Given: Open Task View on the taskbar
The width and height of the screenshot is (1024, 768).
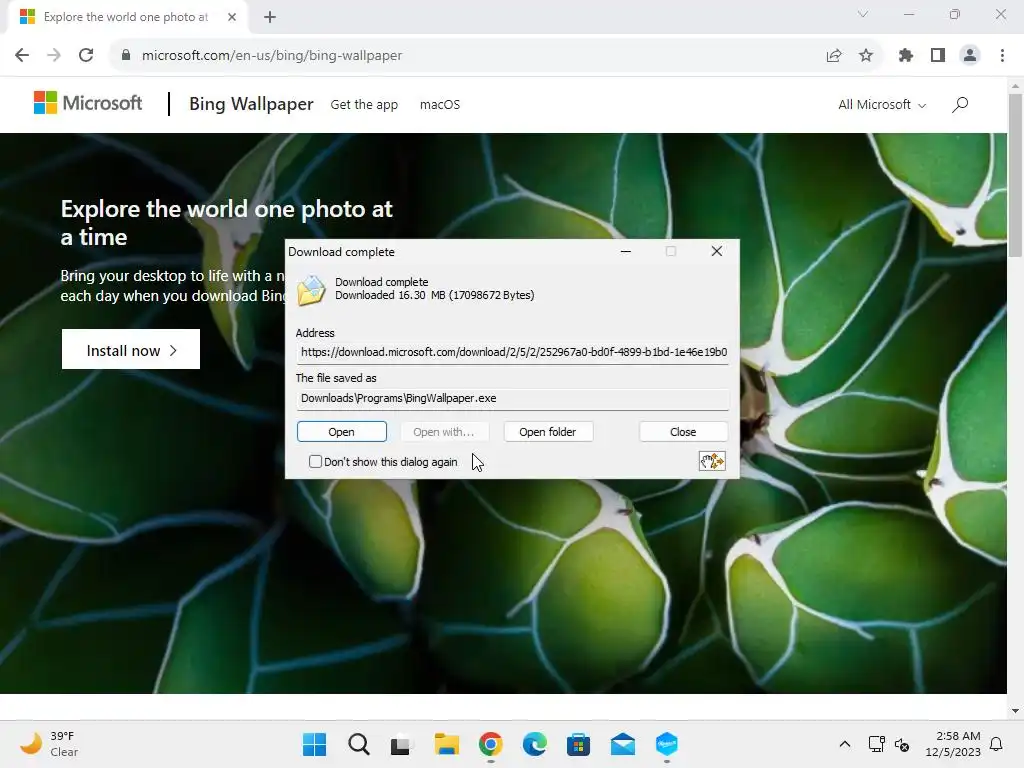Looking at the screenshot, I should coord(401,744).
